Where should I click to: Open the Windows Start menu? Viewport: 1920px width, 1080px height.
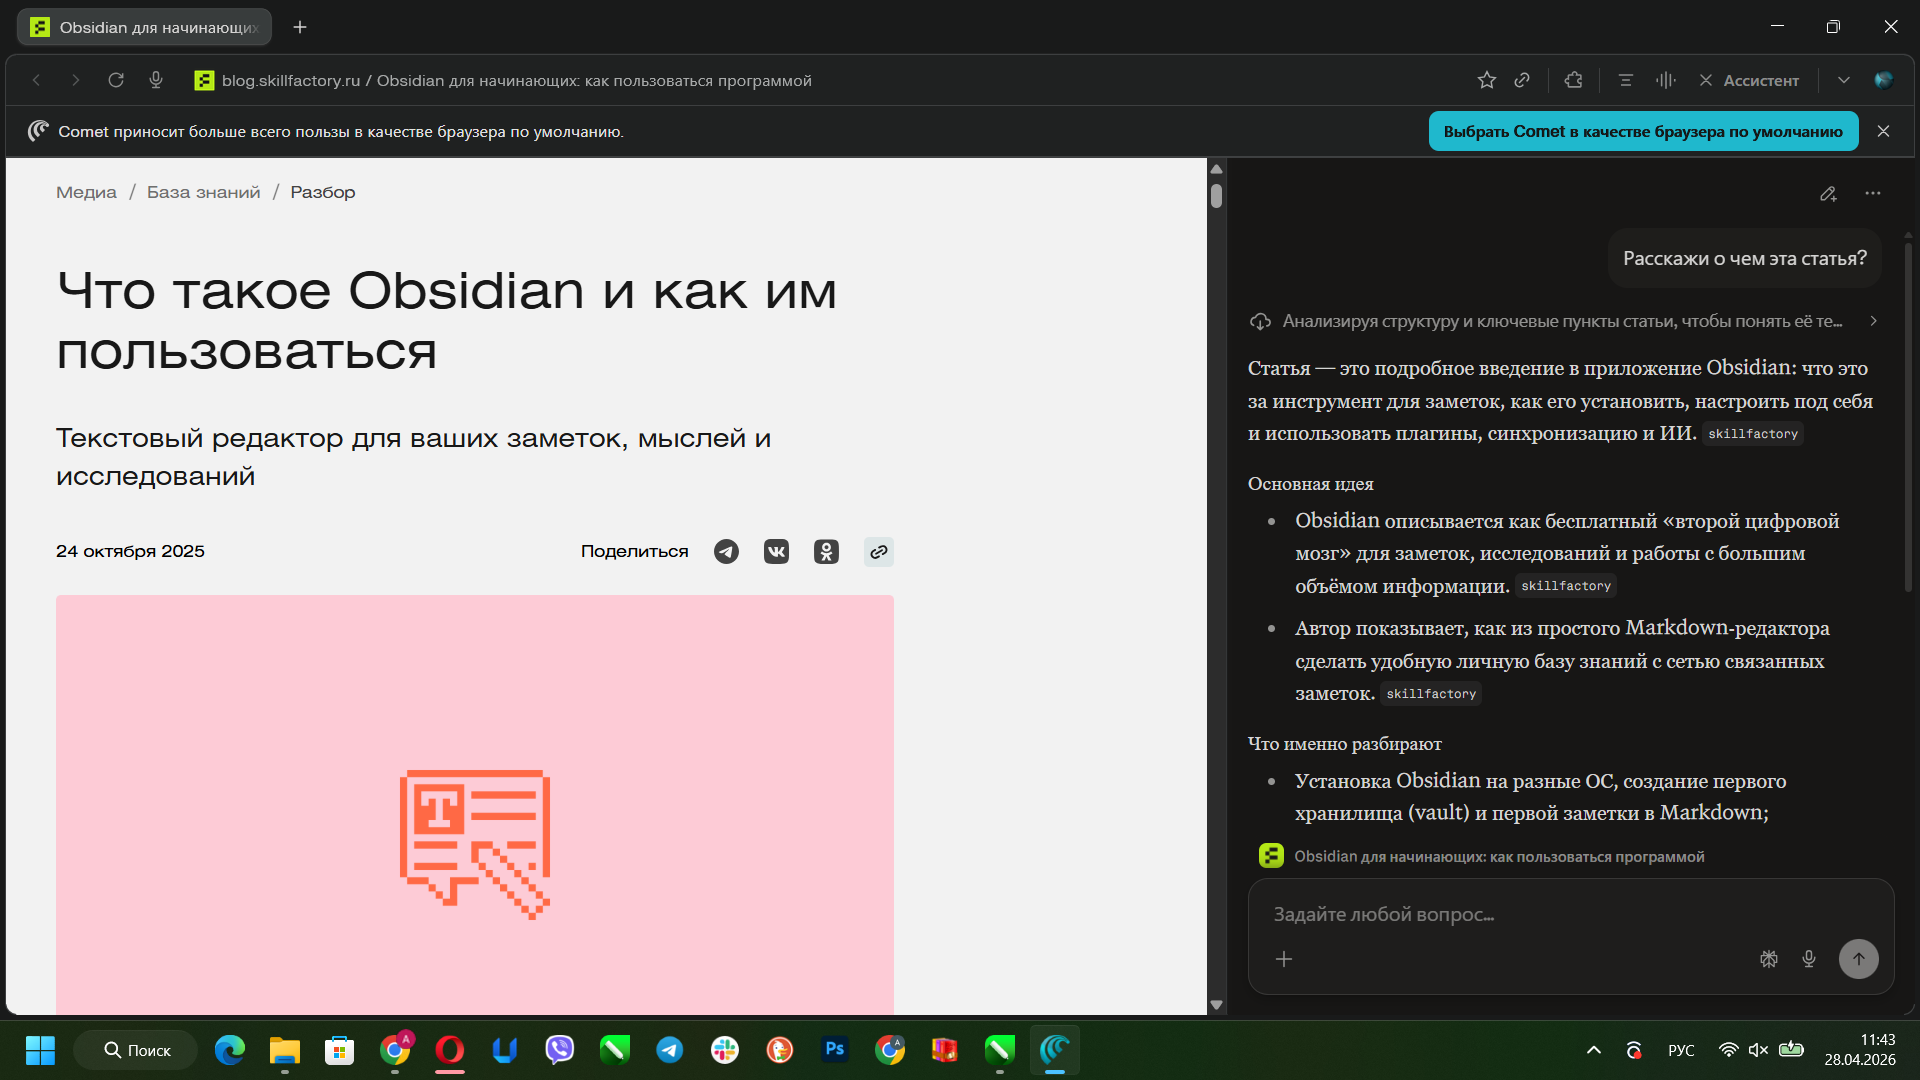click(x=40, y=1050)
